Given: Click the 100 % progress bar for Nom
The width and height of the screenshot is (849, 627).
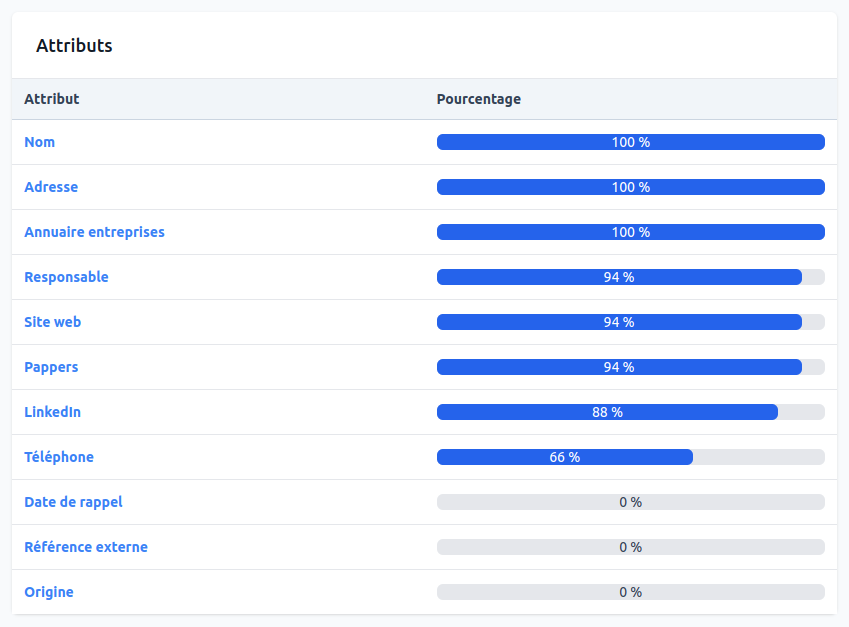Looking at the screenshot, I should (x=630, y=142).
